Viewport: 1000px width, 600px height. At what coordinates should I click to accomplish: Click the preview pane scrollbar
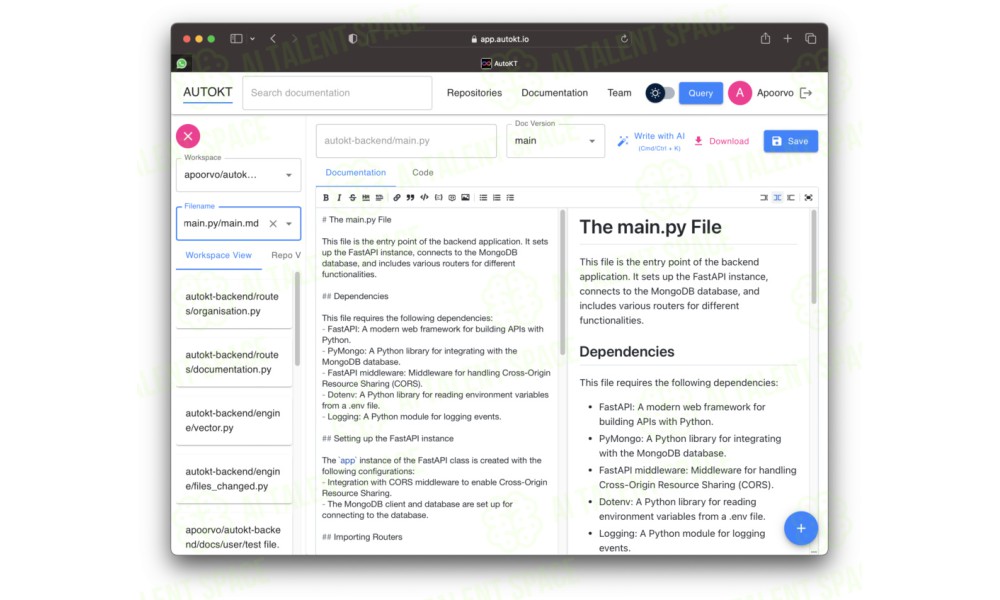click(814, 257)
